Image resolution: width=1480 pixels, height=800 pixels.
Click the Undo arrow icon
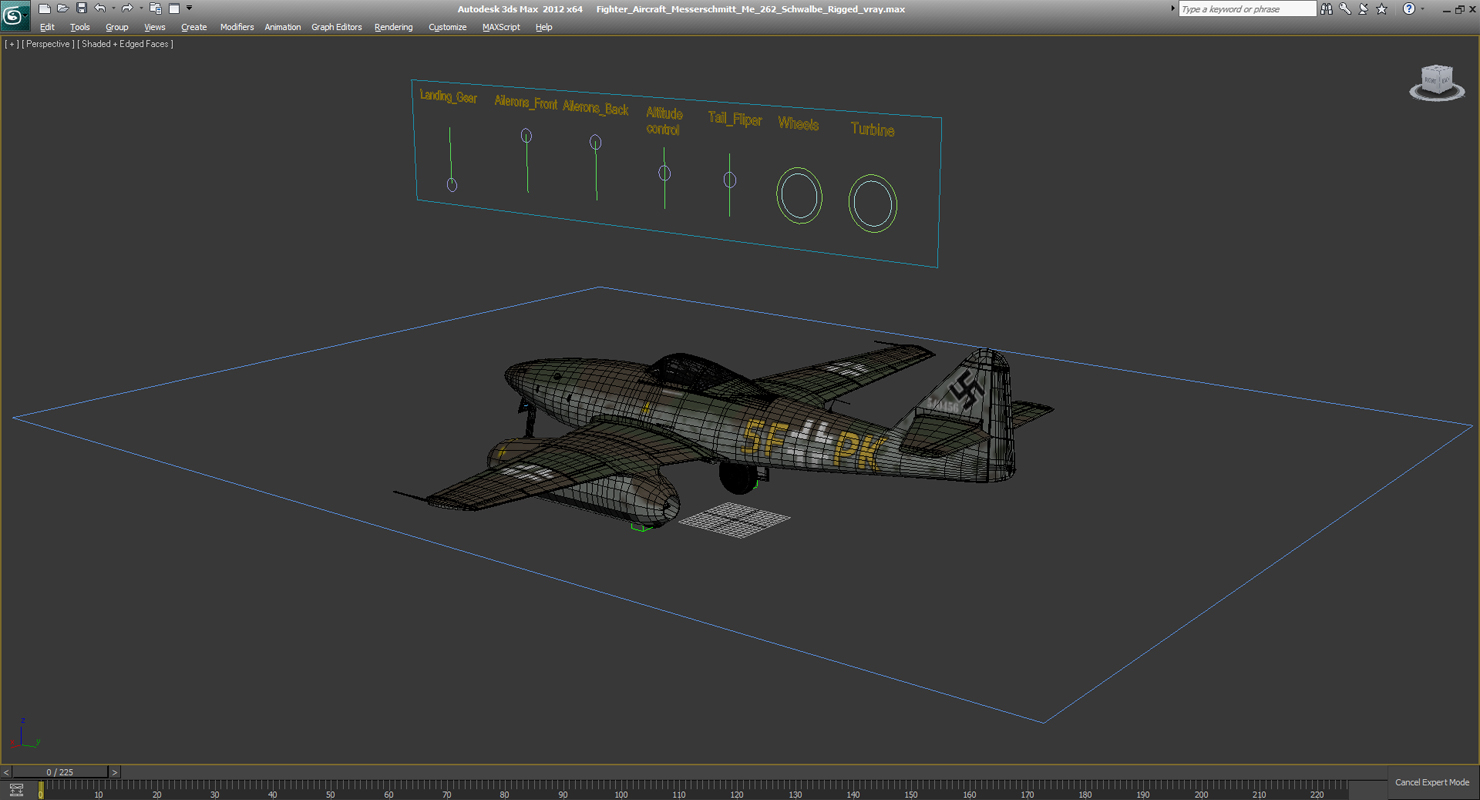[x=99, y=9]
